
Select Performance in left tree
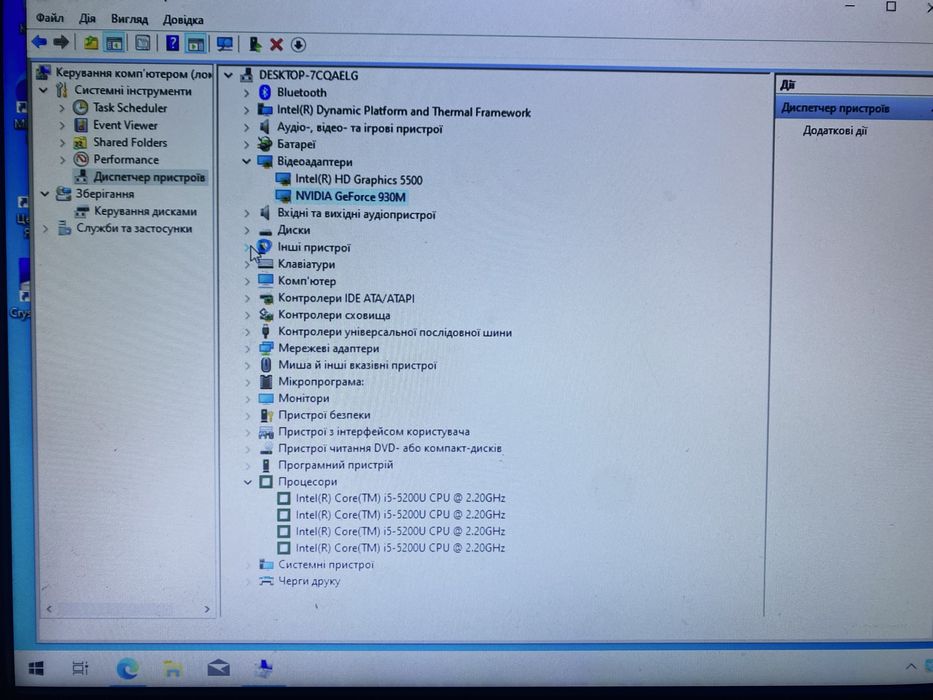click(x=126, y=160)
